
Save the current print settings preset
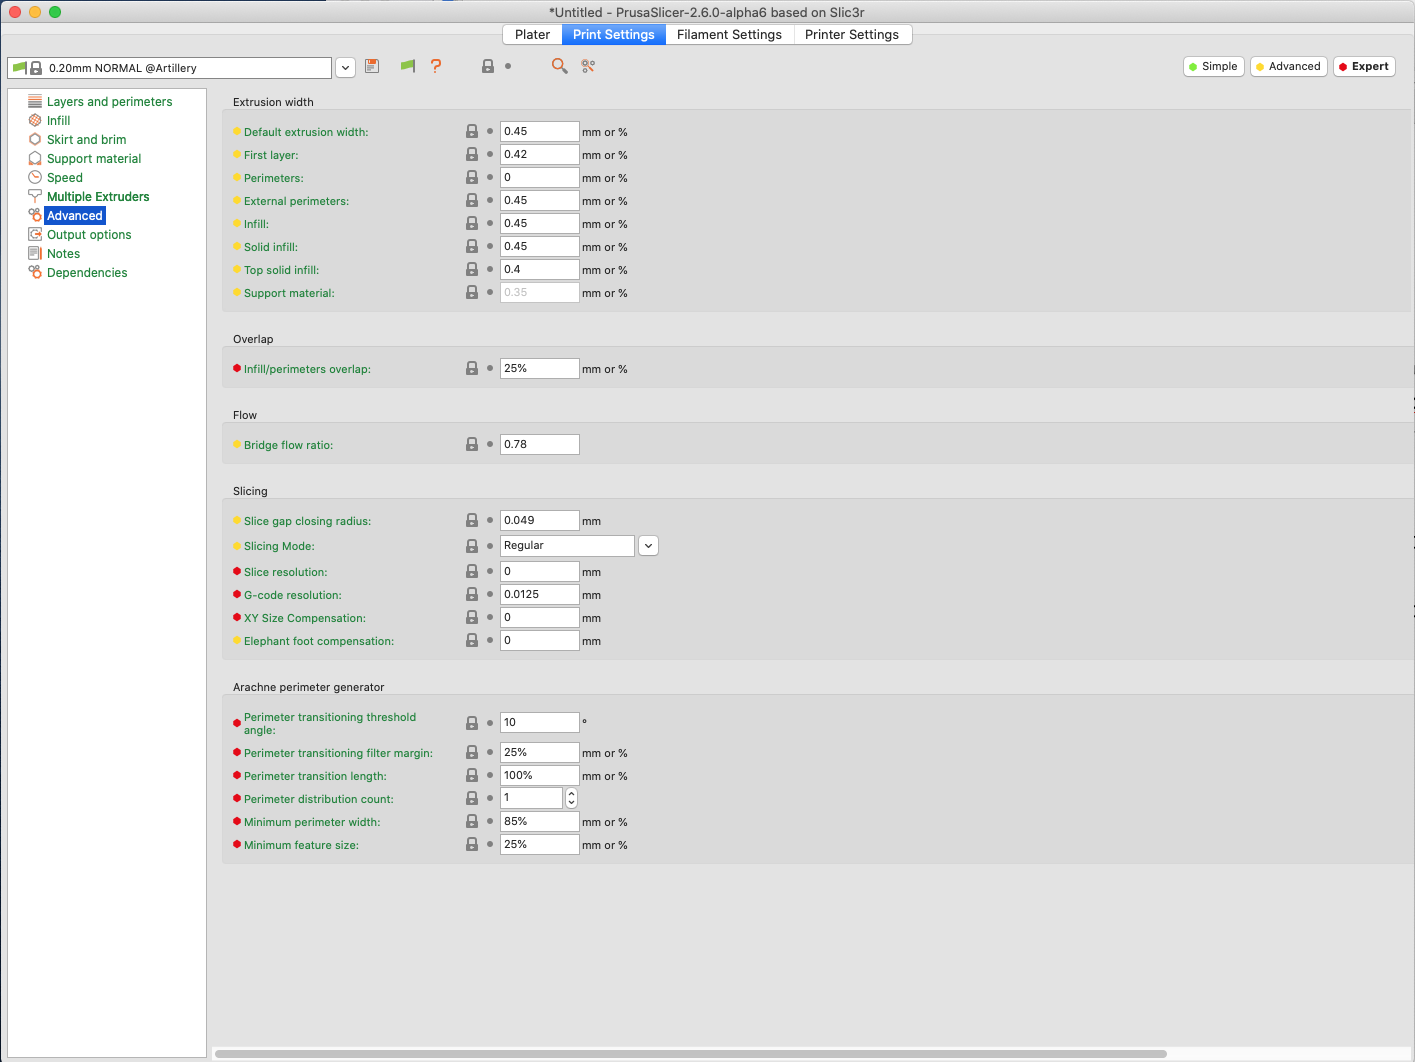[x=372, y=66]
